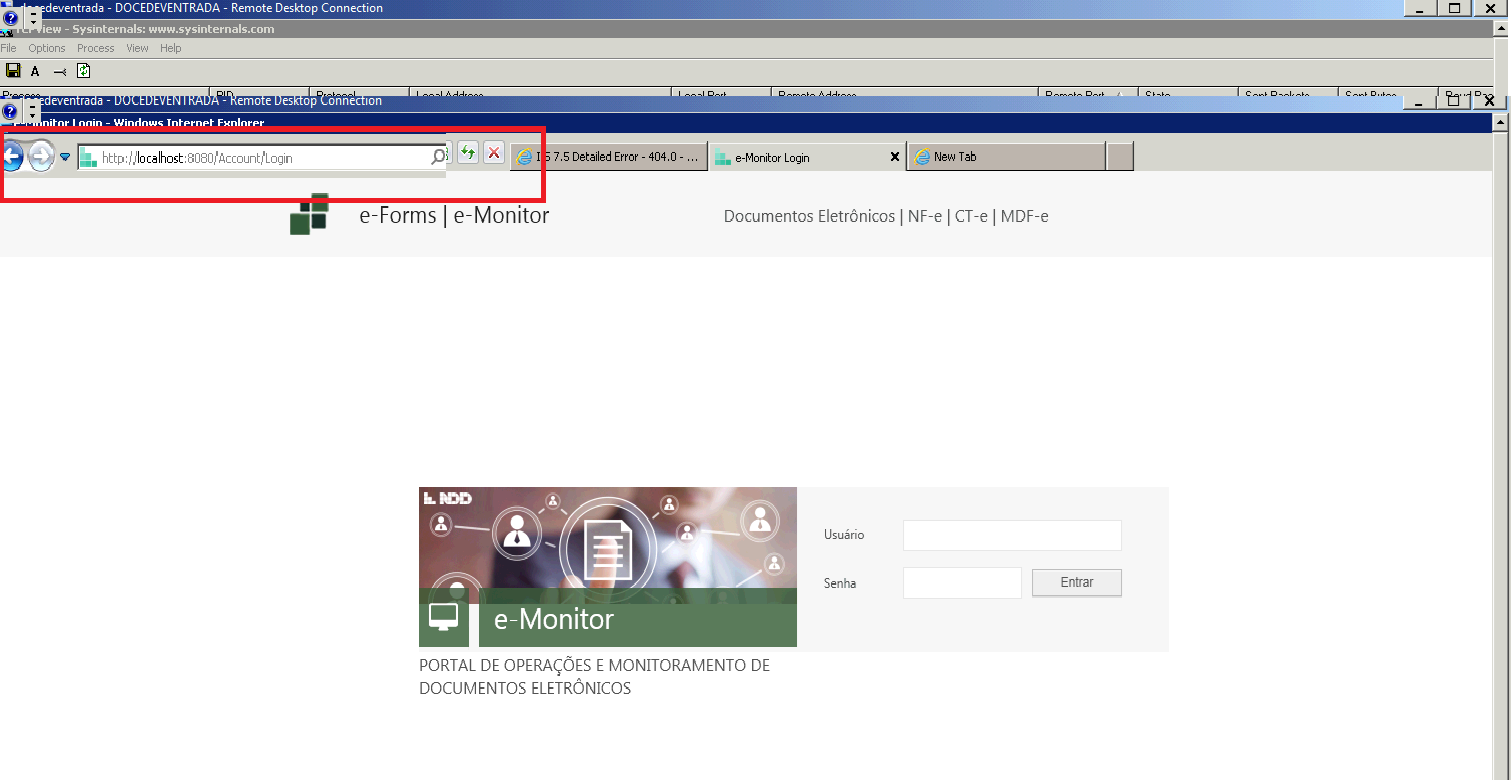Open the recent pages dropdown arrow
This screenshot has height=780, width=1511.
[65, 157]
